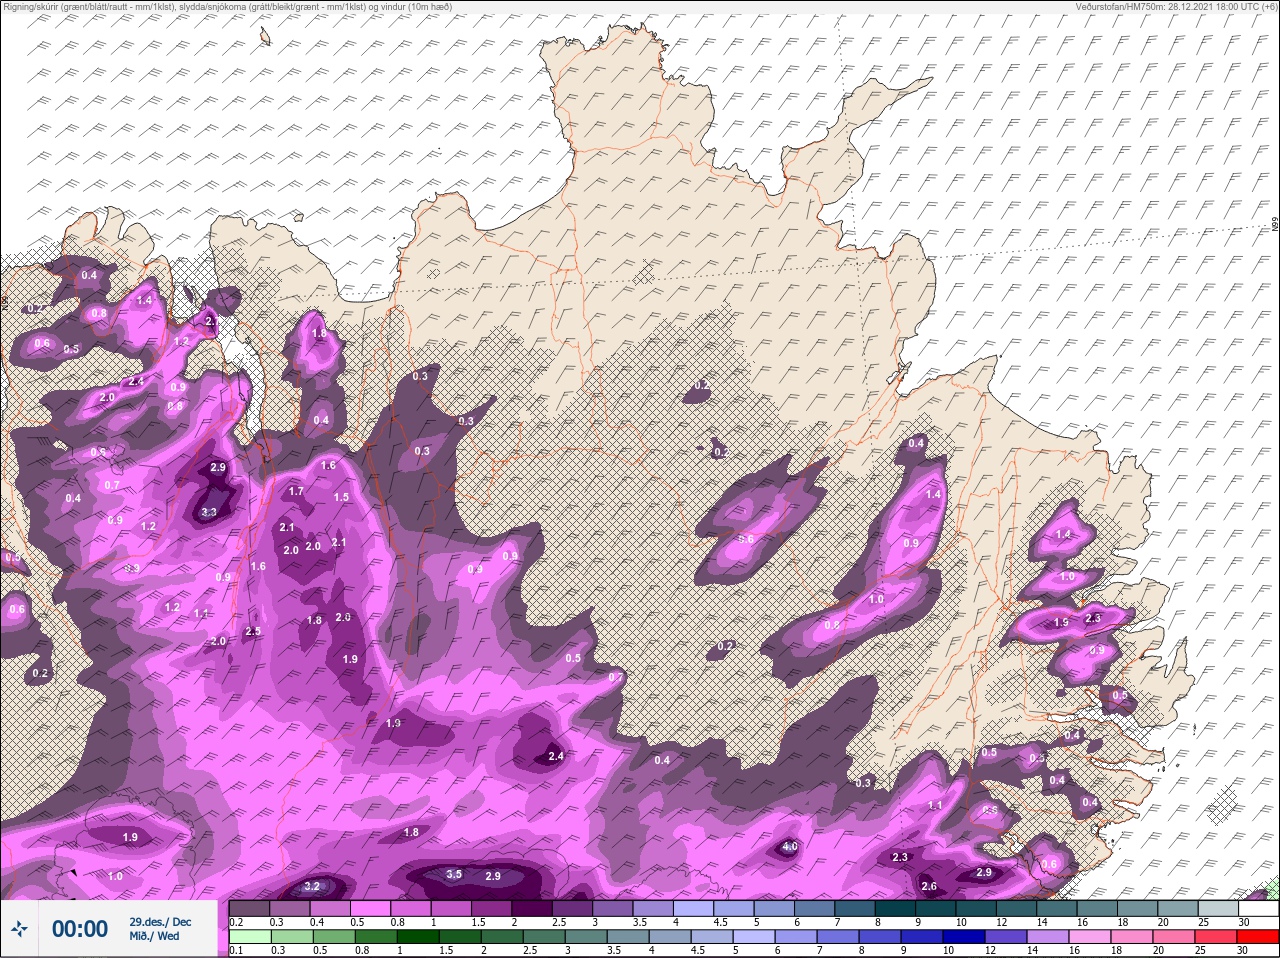Click the 2.6 precipitation value on the map
1280x958 pixels.
point(929,886)
